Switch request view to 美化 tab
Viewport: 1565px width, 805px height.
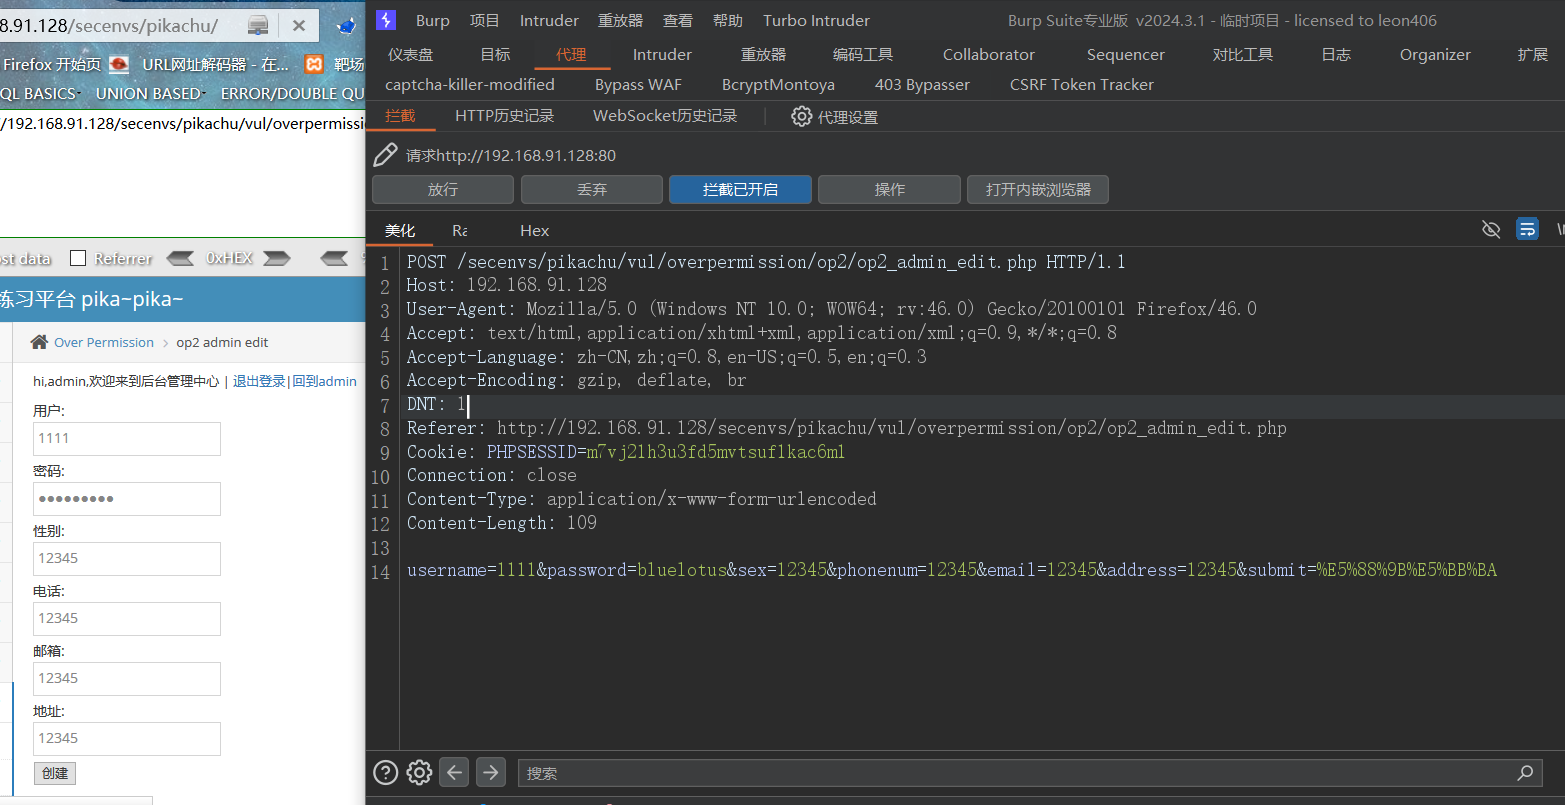click(x=400, y=230)
